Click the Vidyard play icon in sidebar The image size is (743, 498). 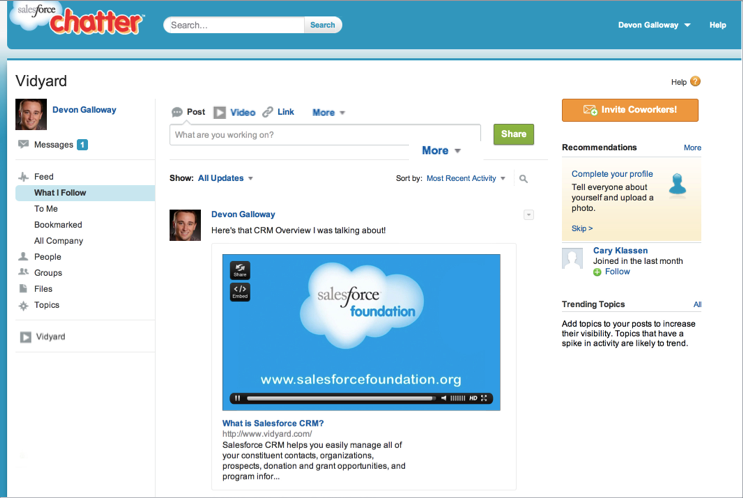coord(25,337)
